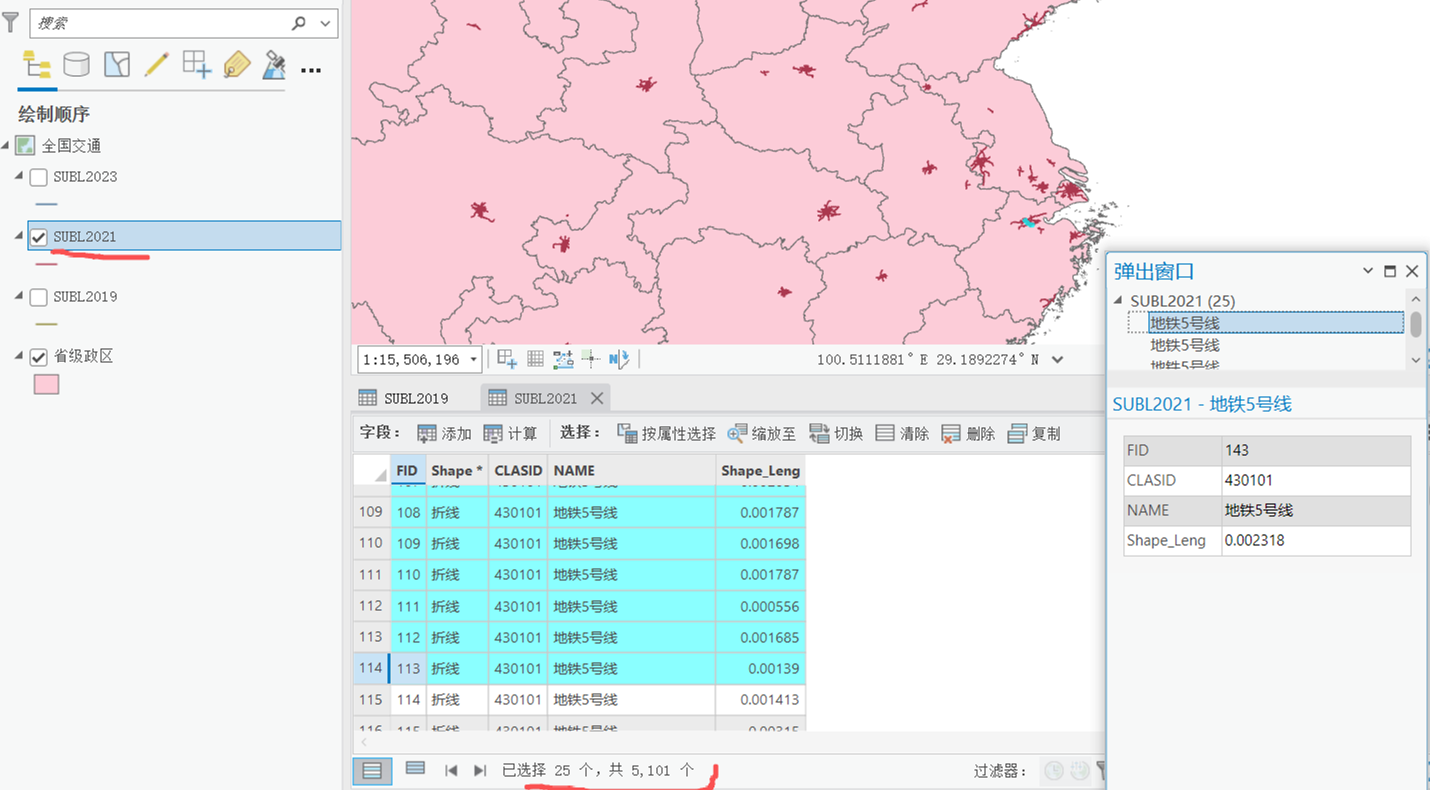Click the 删除 button in table toolbar
Viewport: 1431px width, 791px height.
click(x=968, y=433)
